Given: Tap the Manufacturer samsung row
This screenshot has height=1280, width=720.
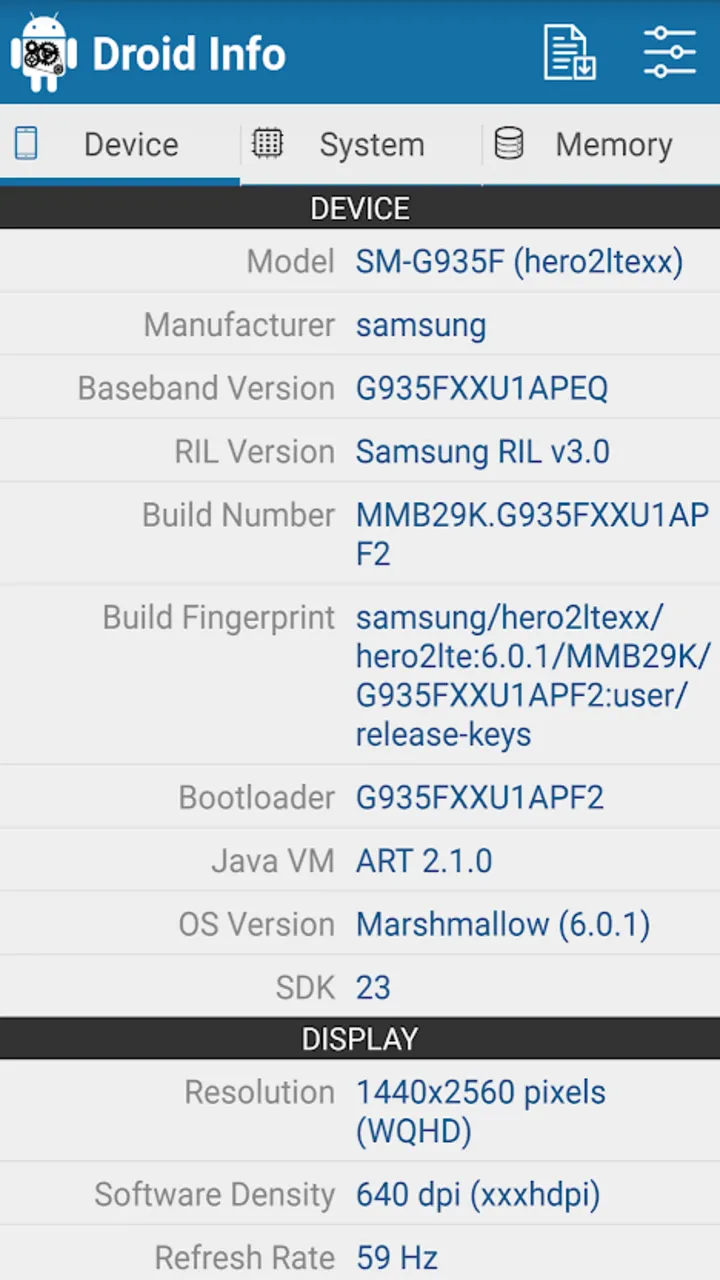Looking at the screenshot, I should [360, 325].
